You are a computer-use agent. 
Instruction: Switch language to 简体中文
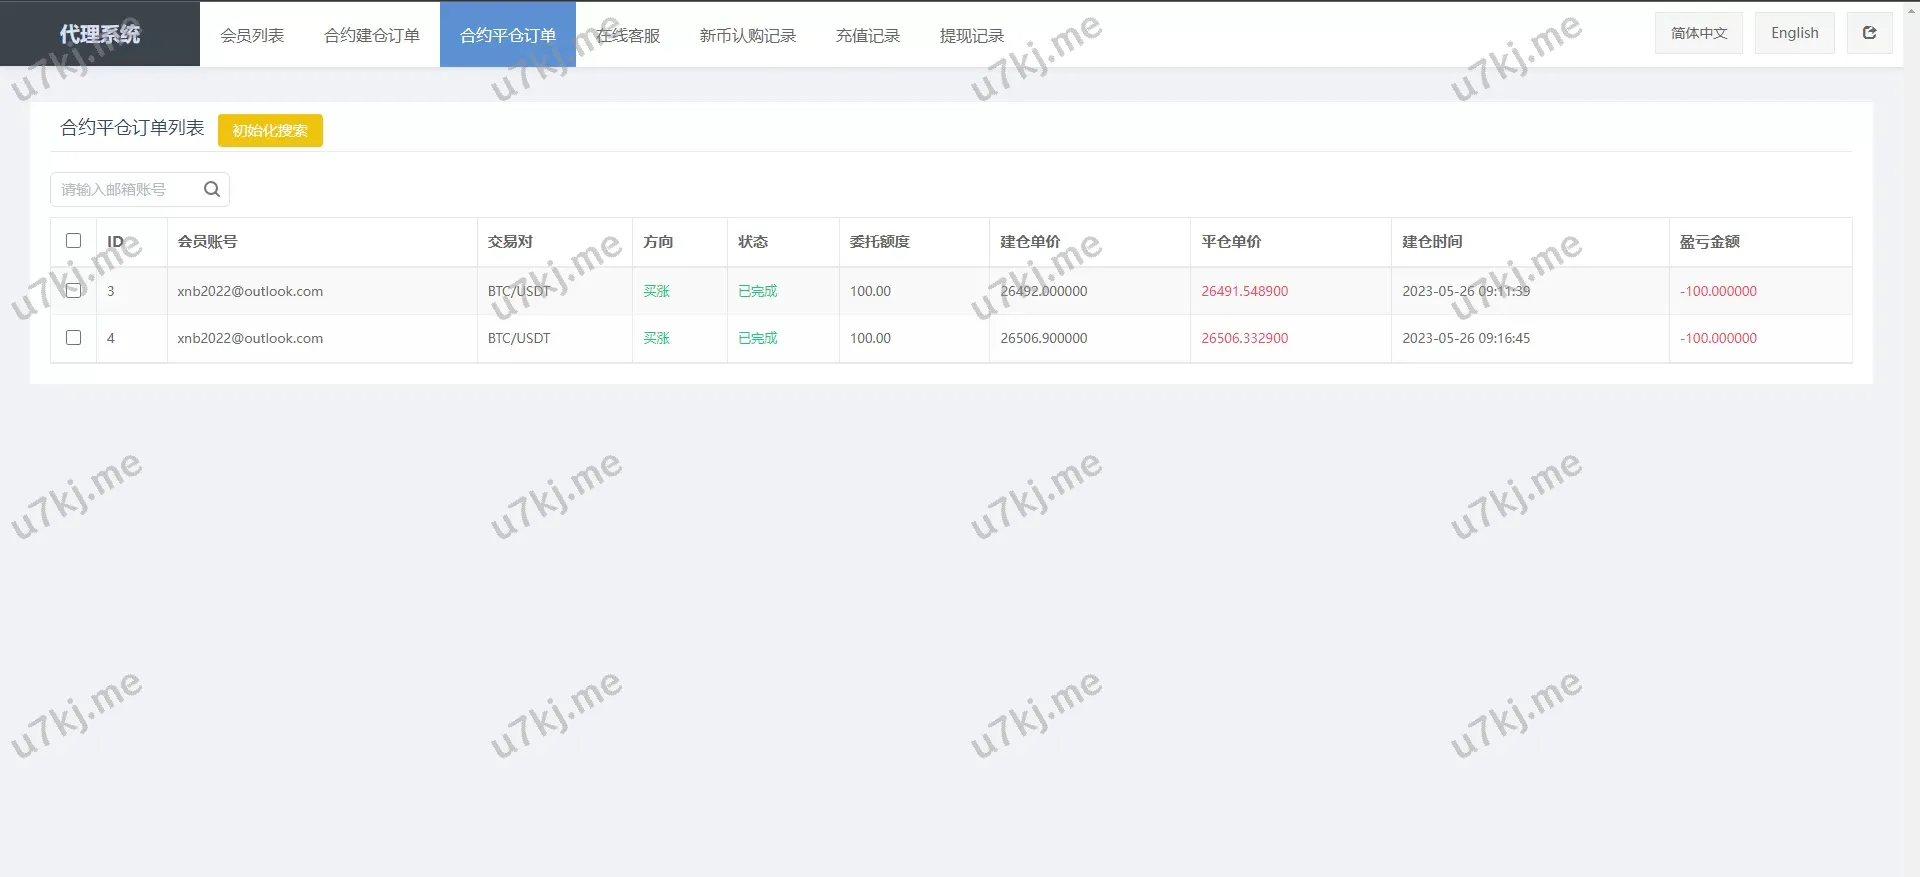tap(1698, 33)
